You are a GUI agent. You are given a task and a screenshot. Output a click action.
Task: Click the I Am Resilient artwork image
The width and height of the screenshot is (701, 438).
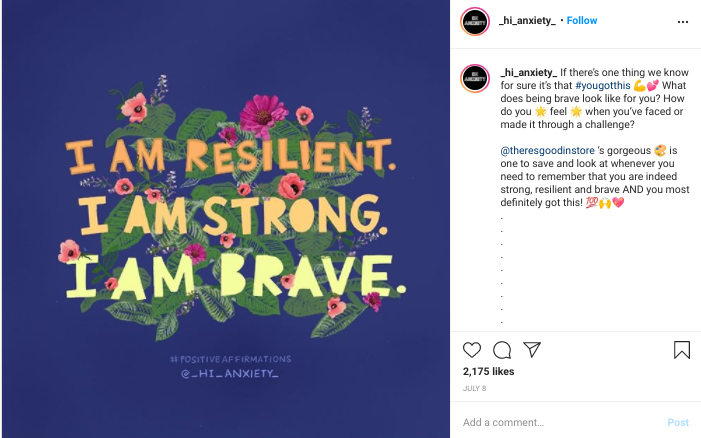pos(226,219)
